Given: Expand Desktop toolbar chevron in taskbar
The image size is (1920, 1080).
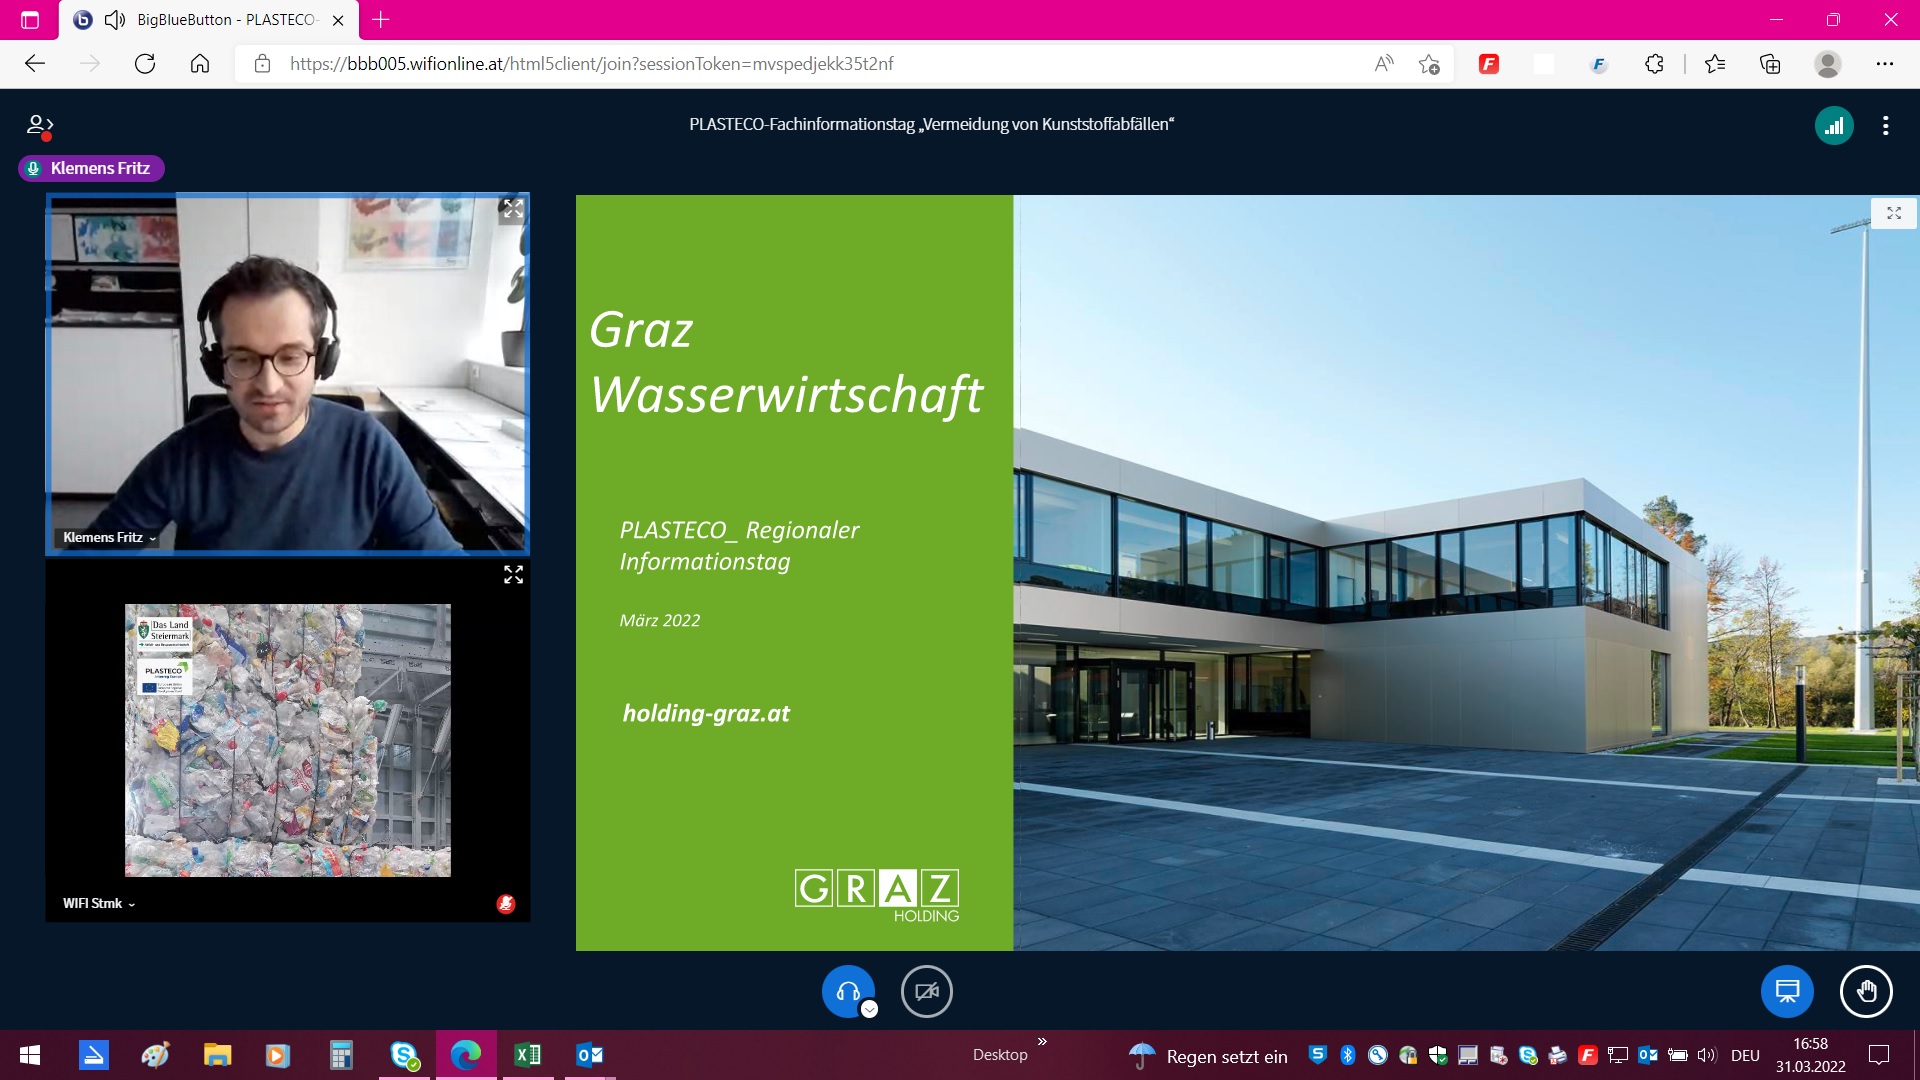Looking at the screenshot, I should pyautogui.click(x=1042, y=1042).
